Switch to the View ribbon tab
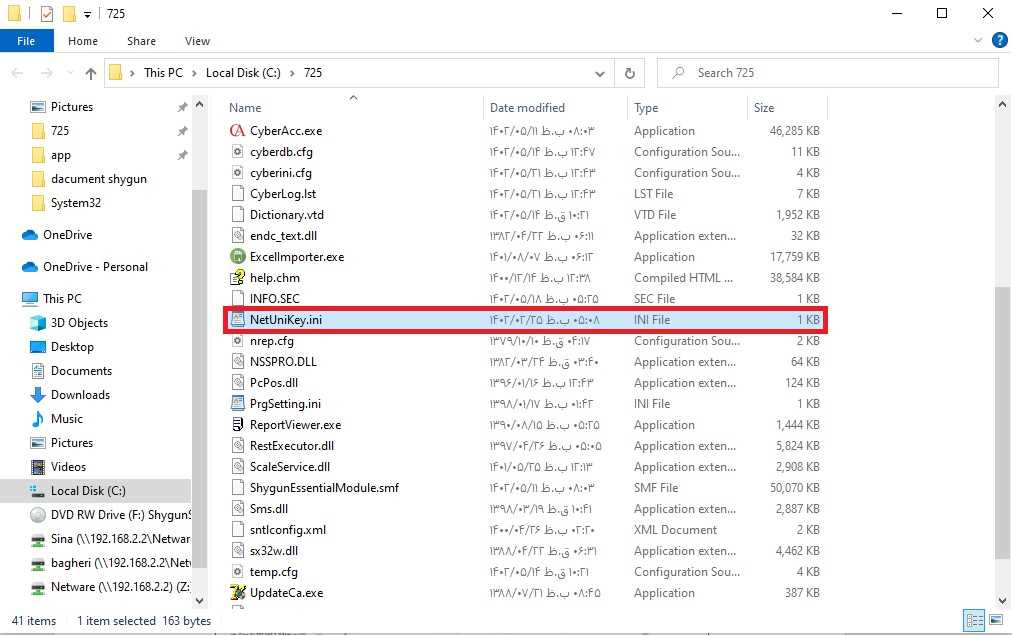This screenshot has width=1012, height=636. (x=197, y=41)
